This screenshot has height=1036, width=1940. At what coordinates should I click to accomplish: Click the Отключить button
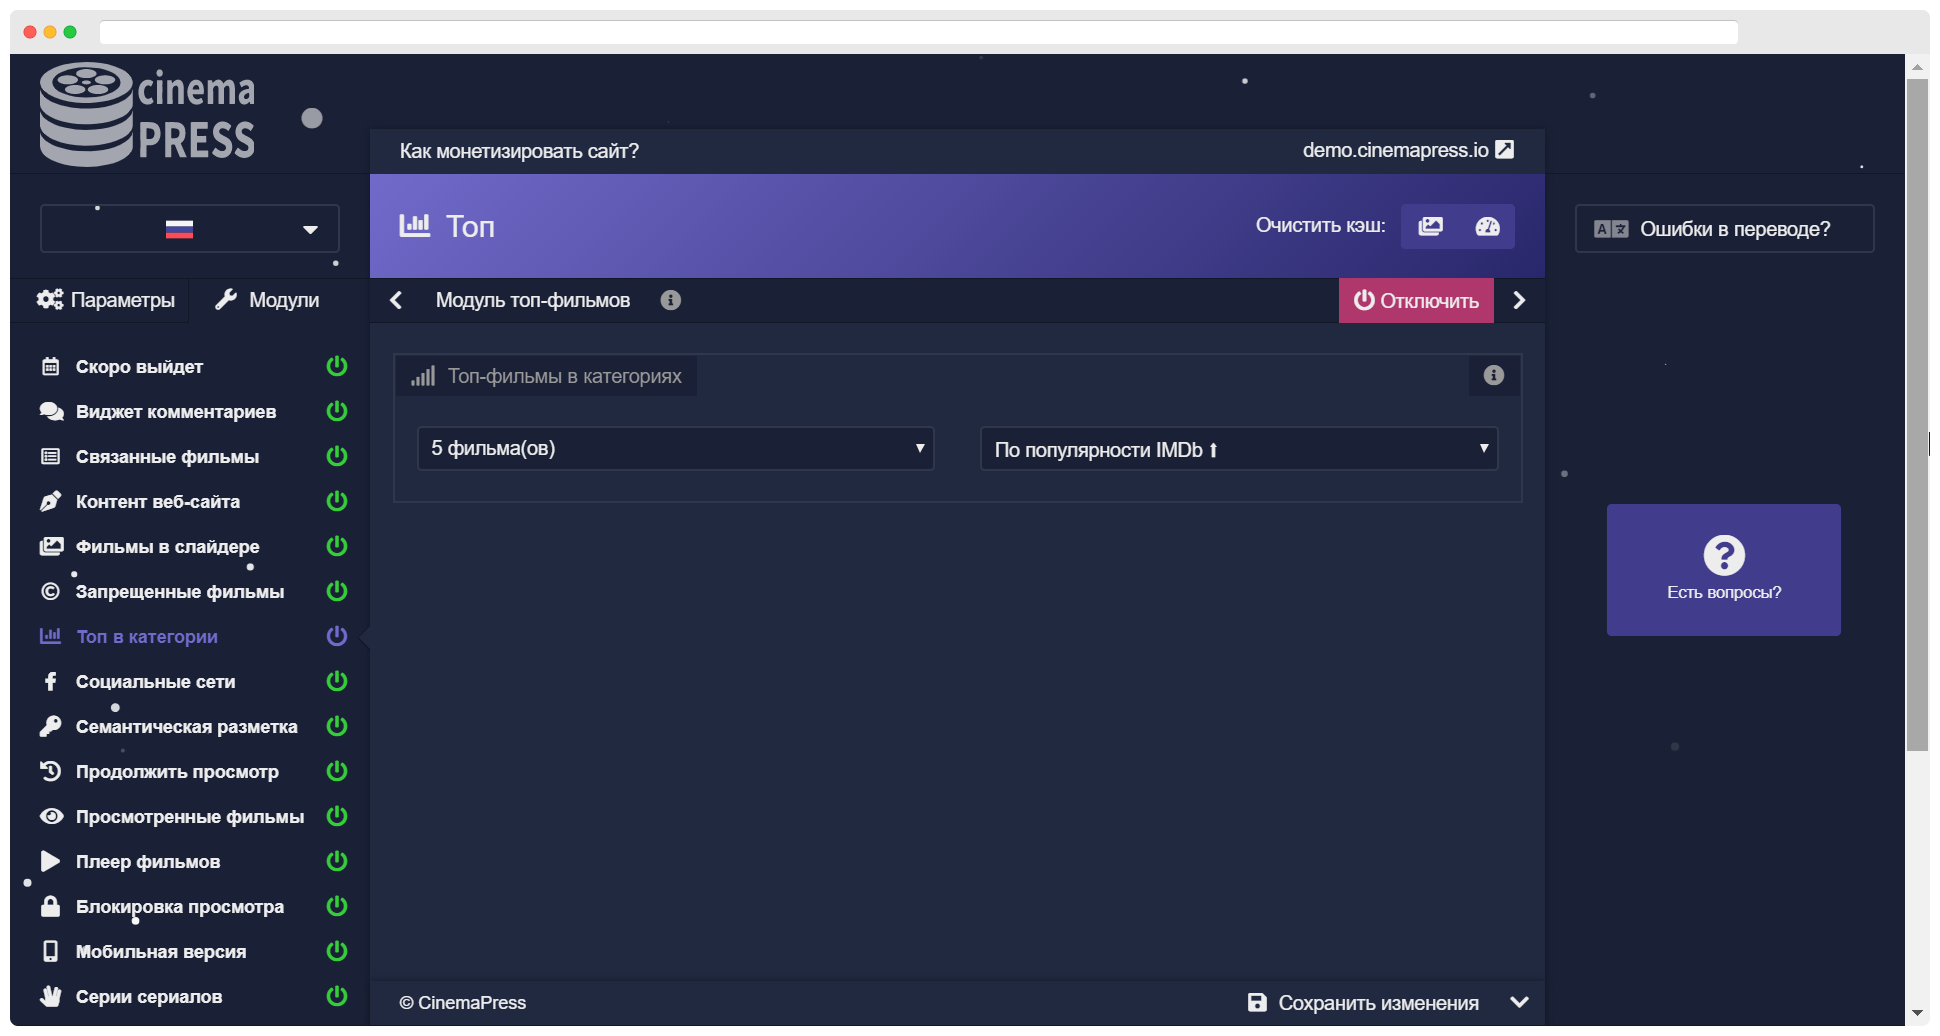(x=1416, y=300)
